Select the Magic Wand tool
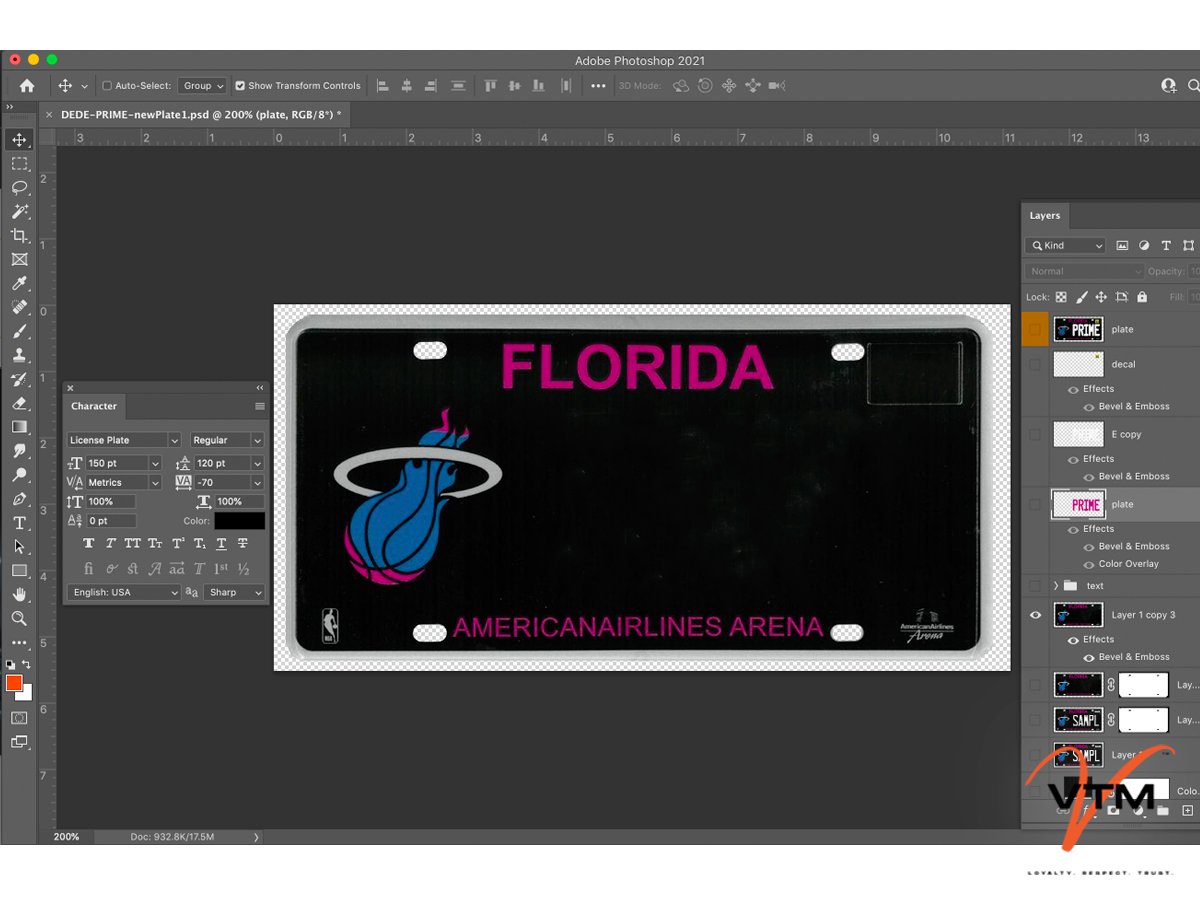1200x900 pixels. coord(19,211)
